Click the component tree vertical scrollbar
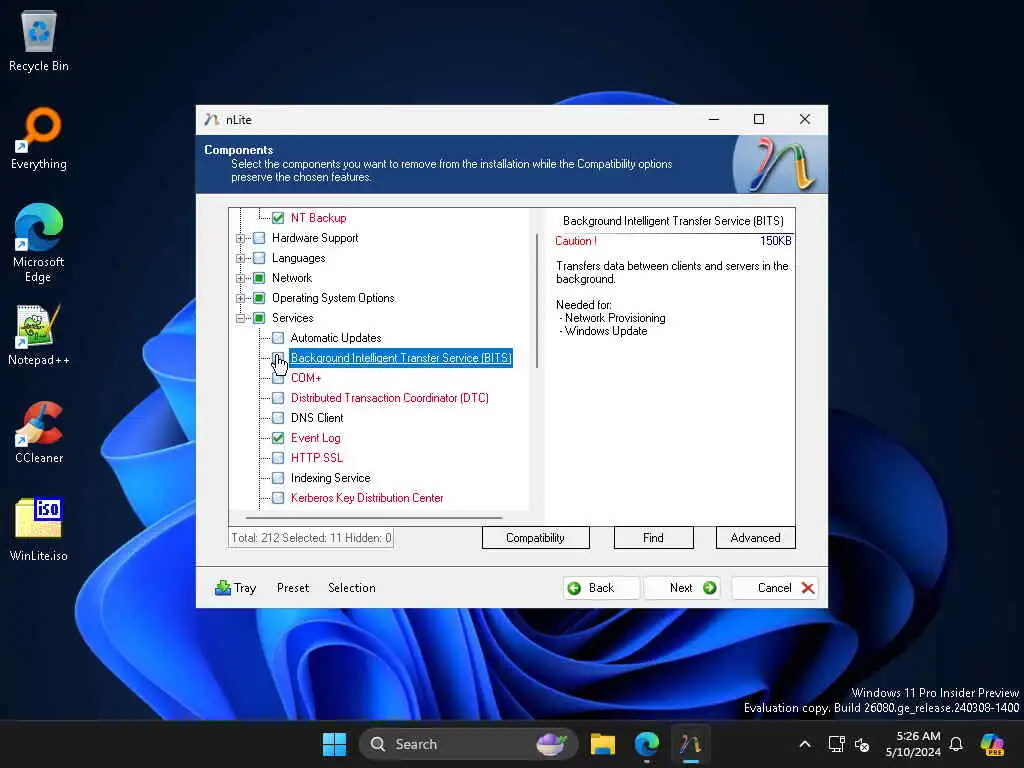The width and height of the screenshot is (1024, 768). pos(537,301)
